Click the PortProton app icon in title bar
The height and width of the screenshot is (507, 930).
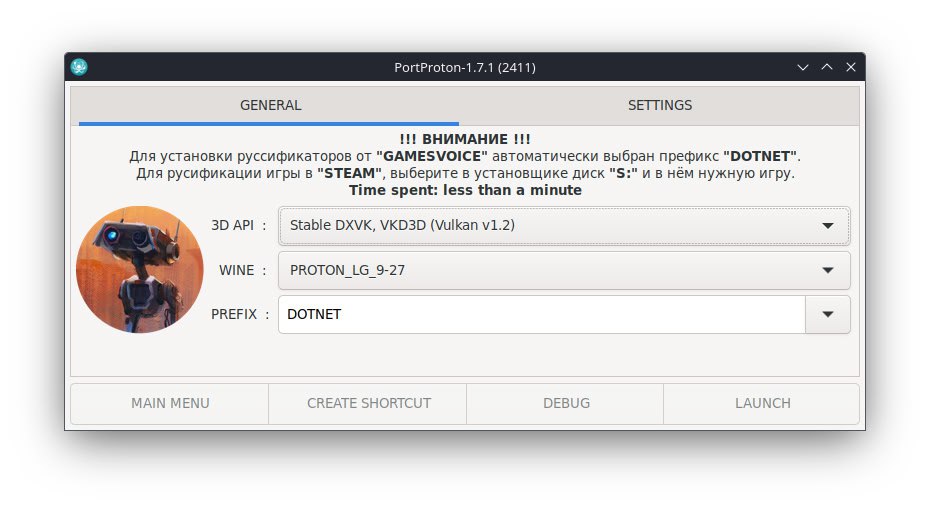(x=79, y=67)
